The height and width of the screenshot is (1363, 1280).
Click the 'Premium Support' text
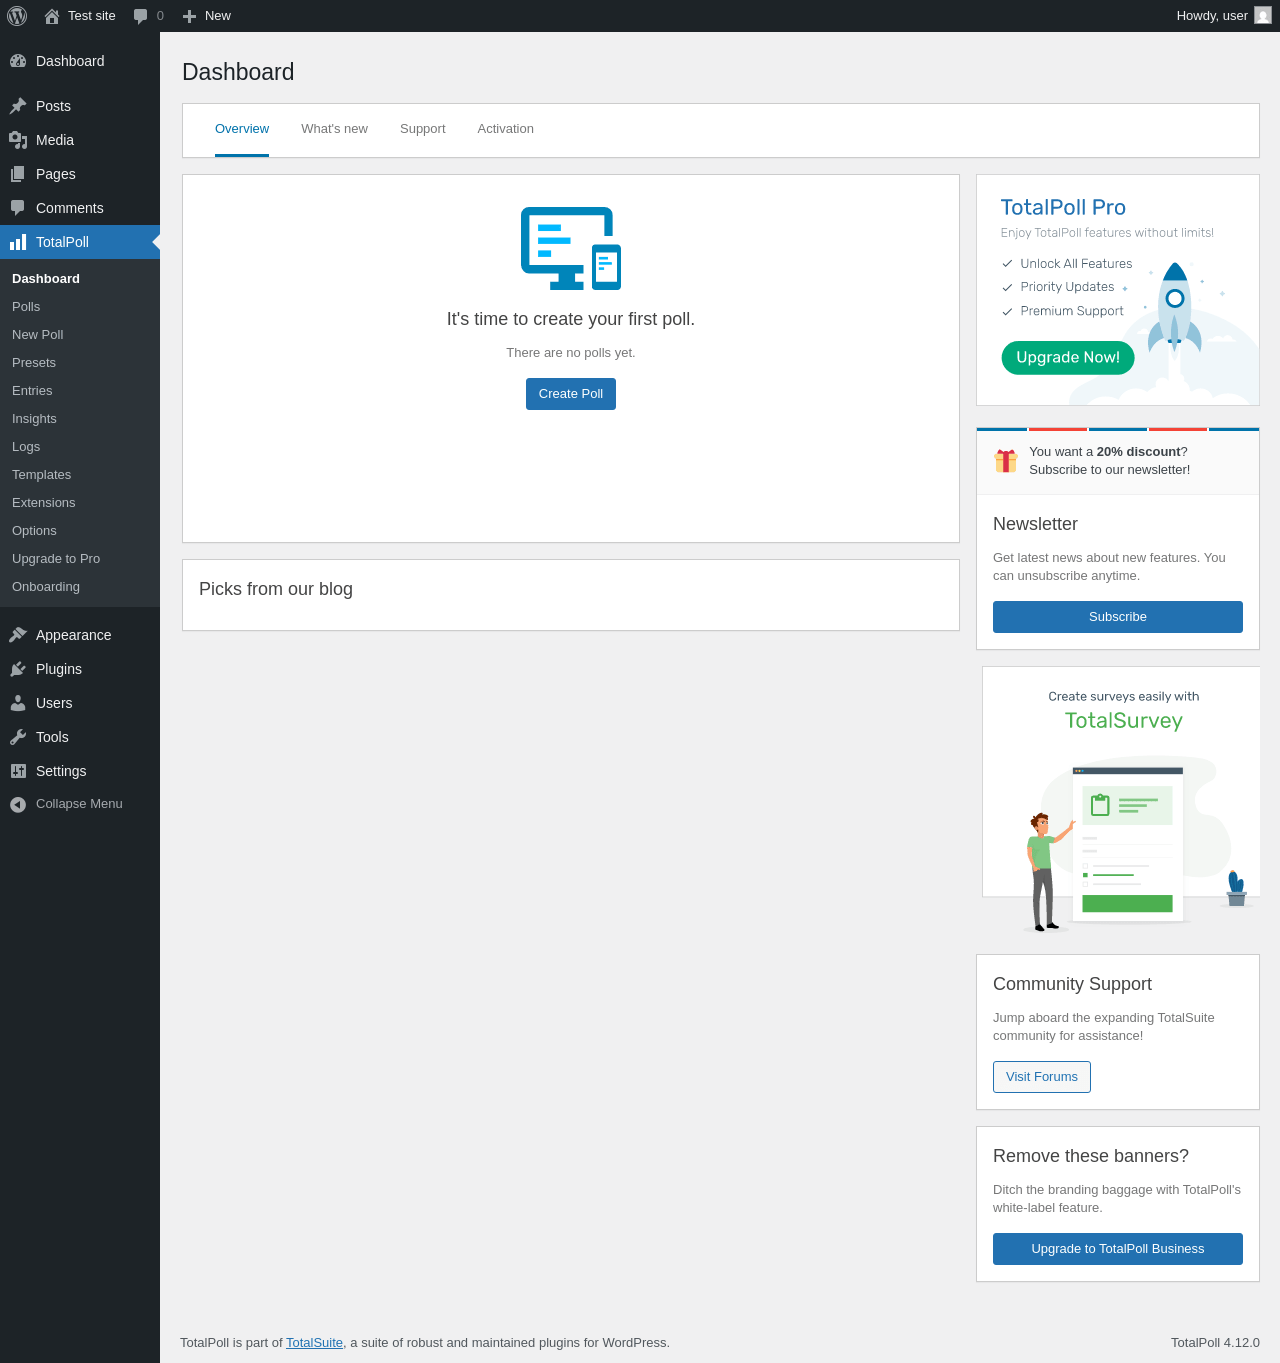1072,311
